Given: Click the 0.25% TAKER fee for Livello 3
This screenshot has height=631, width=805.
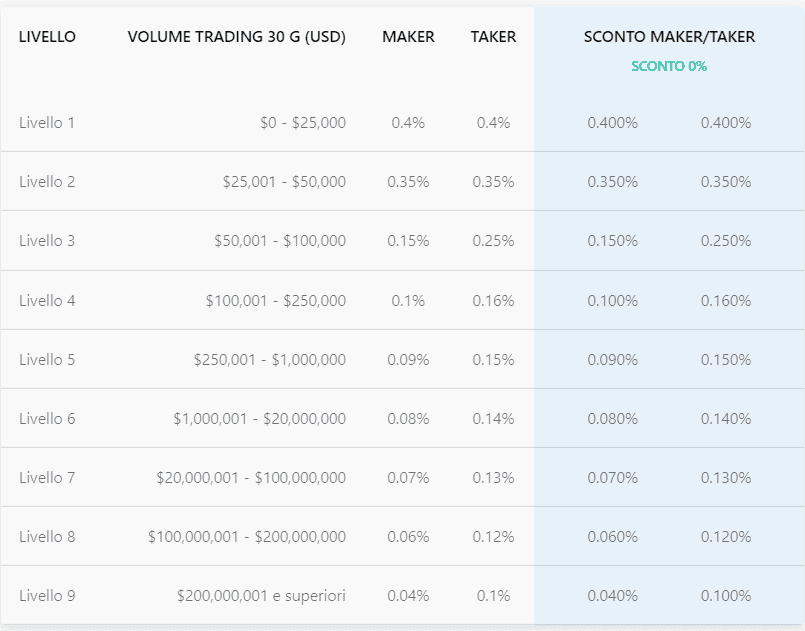Looking at the screenshot, I should [x=493, y=241].
